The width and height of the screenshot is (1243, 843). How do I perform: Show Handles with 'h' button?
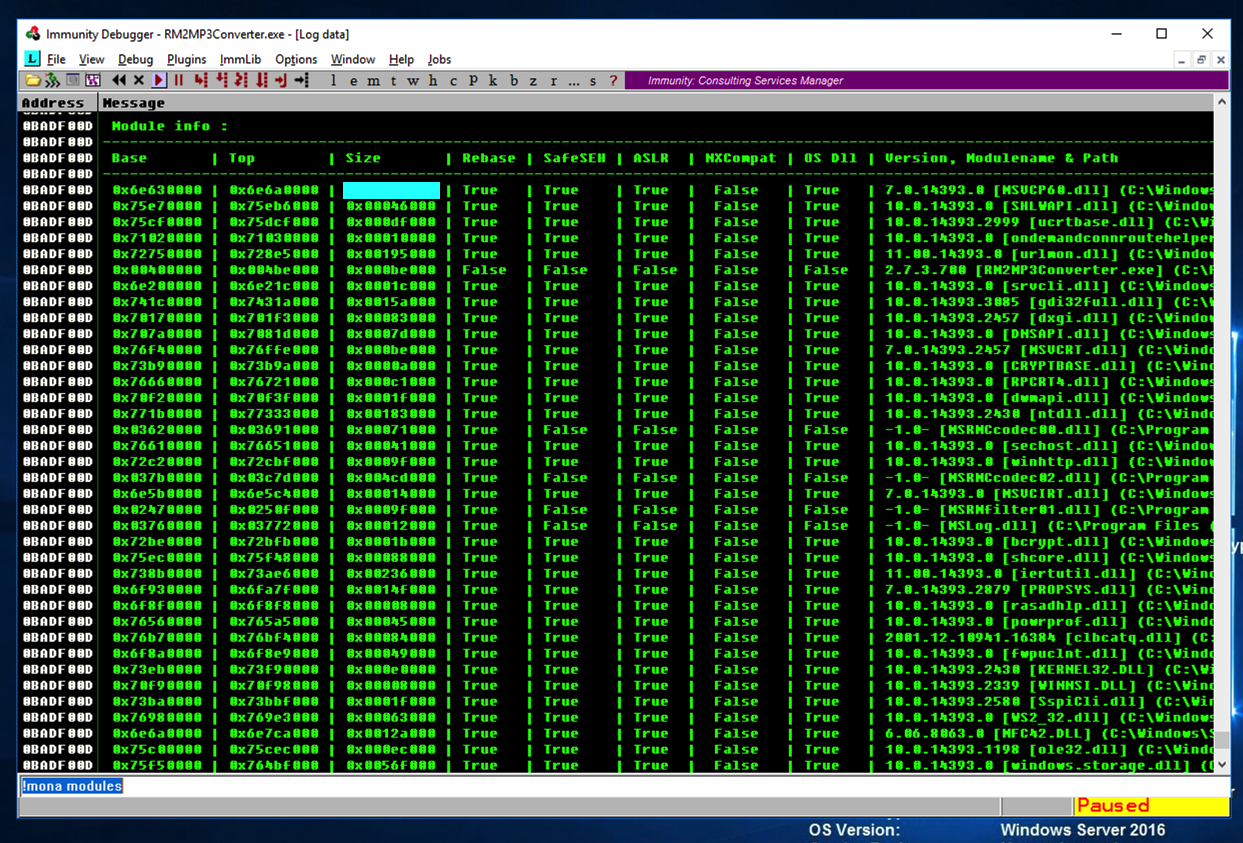pos(433,80)
